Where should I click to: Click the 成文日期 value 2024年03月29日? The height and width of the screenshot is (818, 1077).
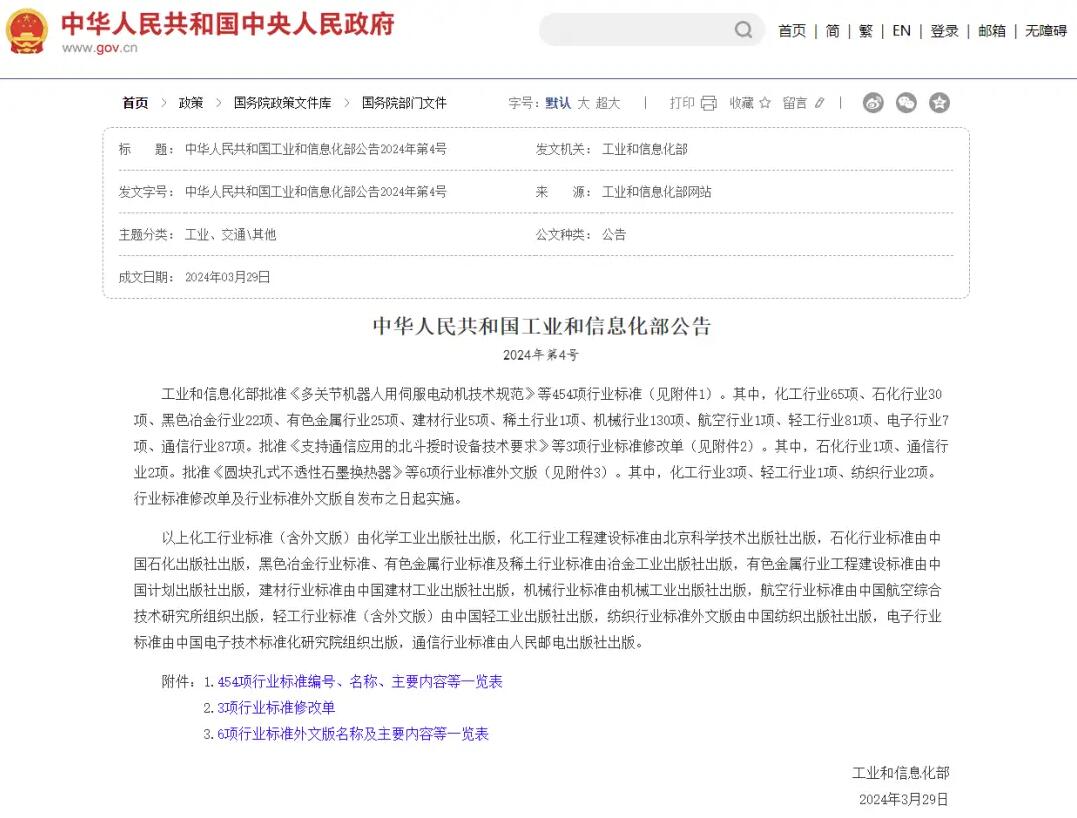point(227,277)
